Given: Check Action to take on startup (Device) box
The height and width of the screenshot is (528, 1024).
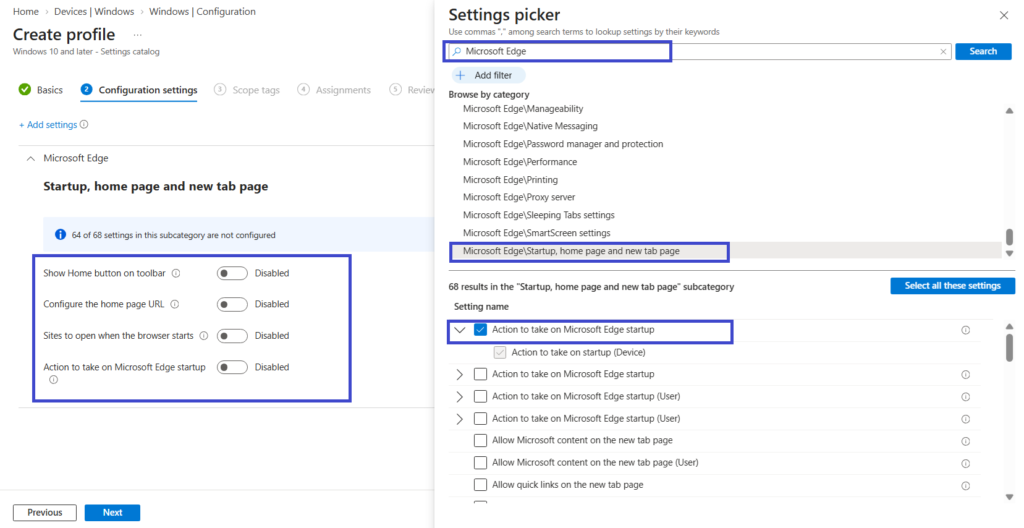Looking at the screenshot, I should click(500, 352).
